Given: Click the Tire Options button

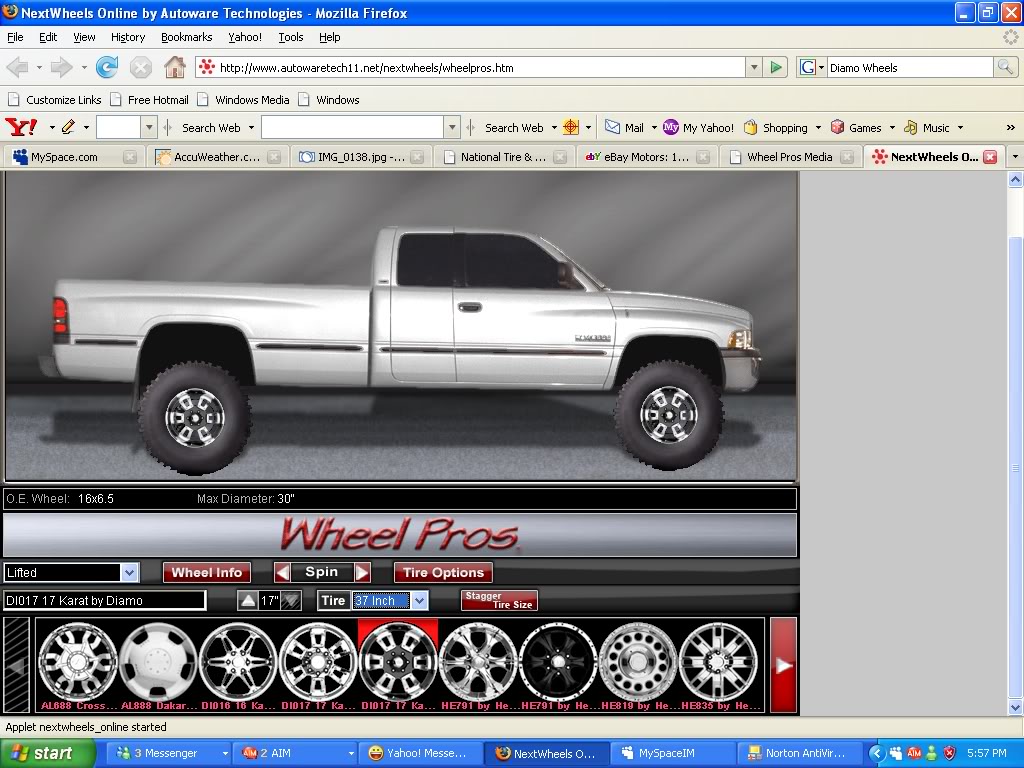Looking at the screenshot, I should pyautogui.click(x=443, y=572).
